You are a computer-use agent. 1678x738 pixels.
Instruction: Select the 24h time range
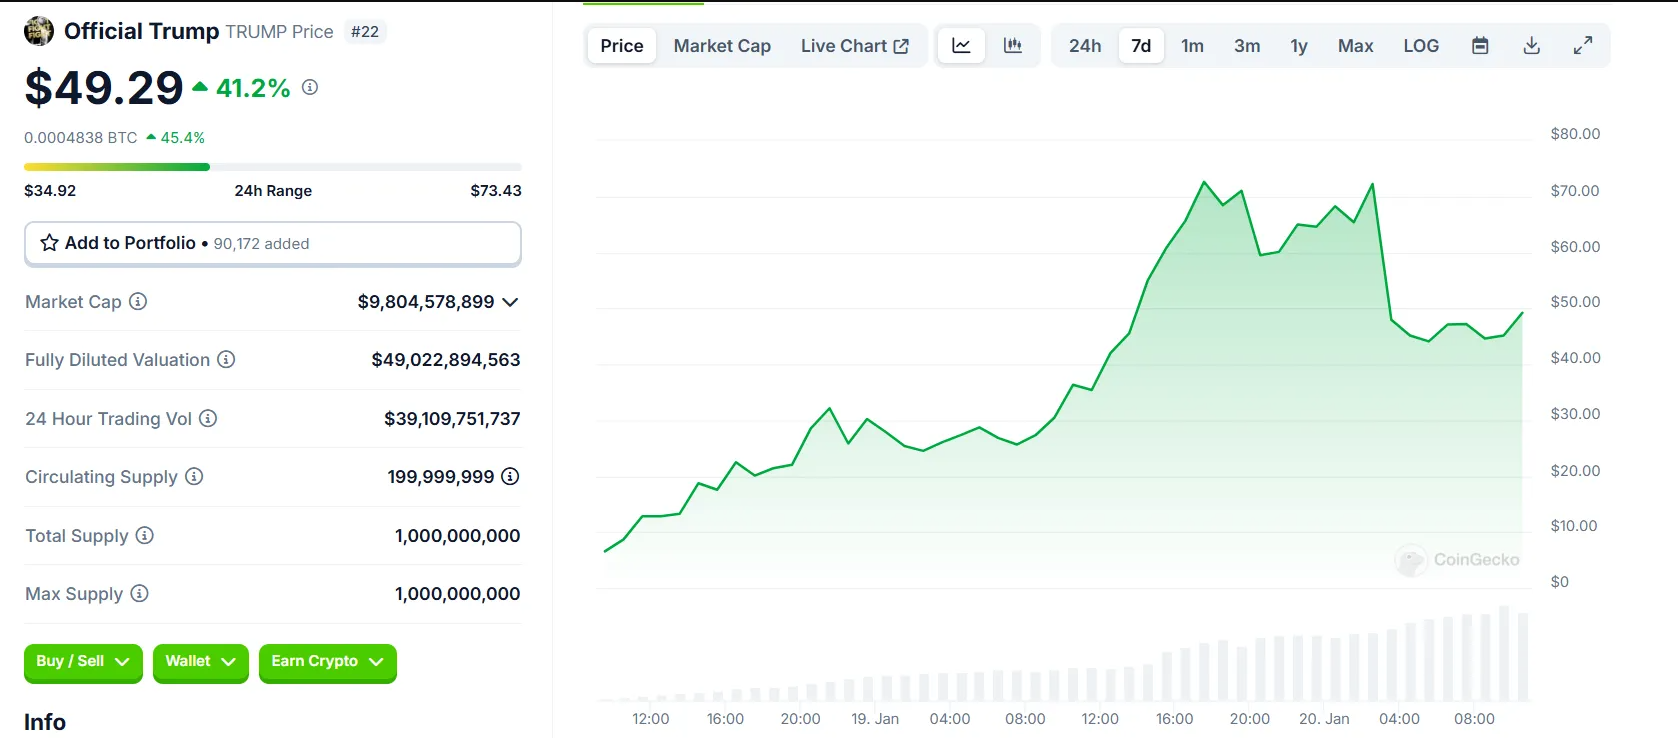click(1085, 46)
